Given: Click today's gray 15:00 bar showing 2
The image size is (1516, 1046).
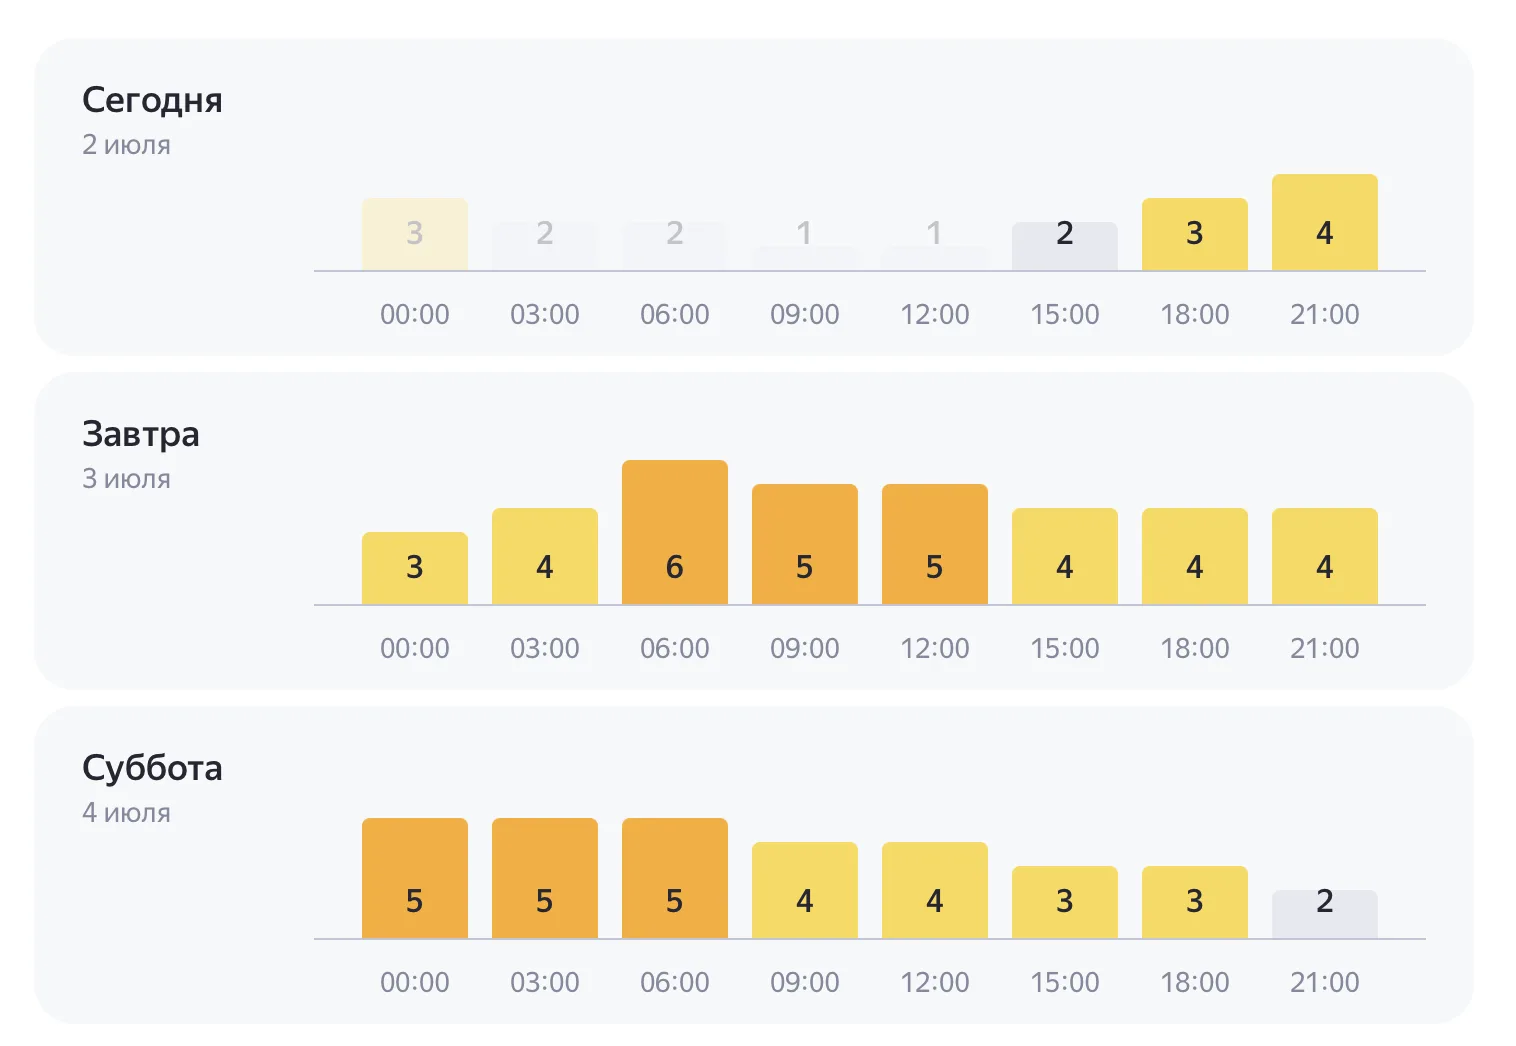Looking at the screenshot, I should [x=1064, y=246].
